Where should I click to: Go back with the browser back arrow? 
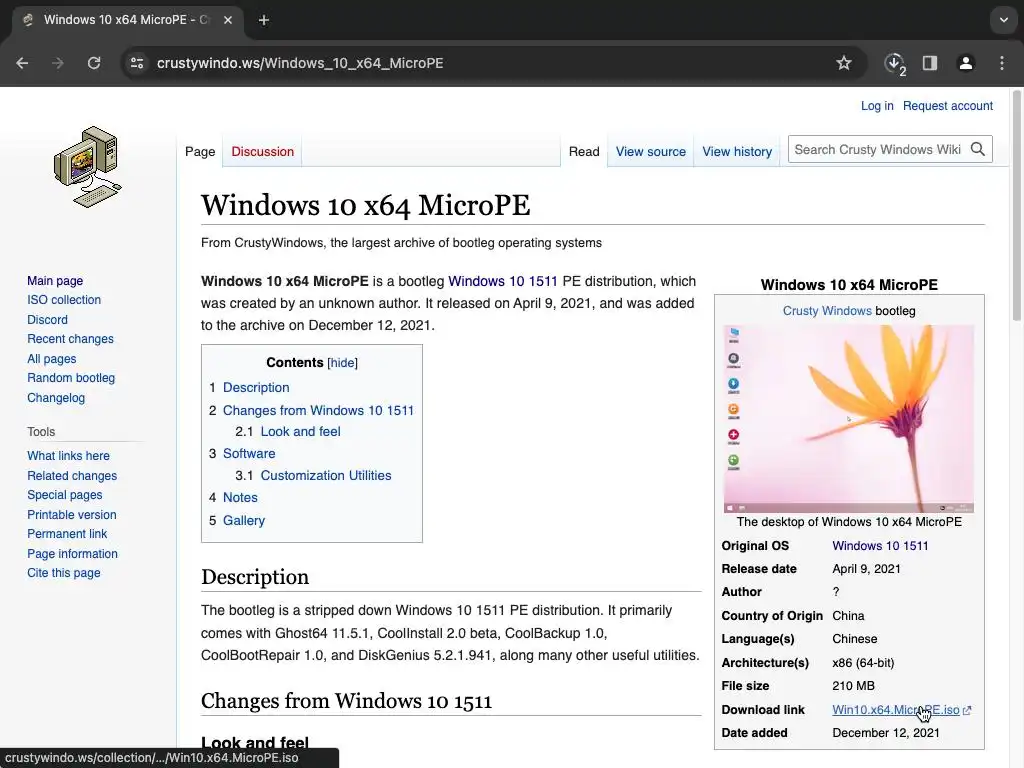tap(22, 63)
